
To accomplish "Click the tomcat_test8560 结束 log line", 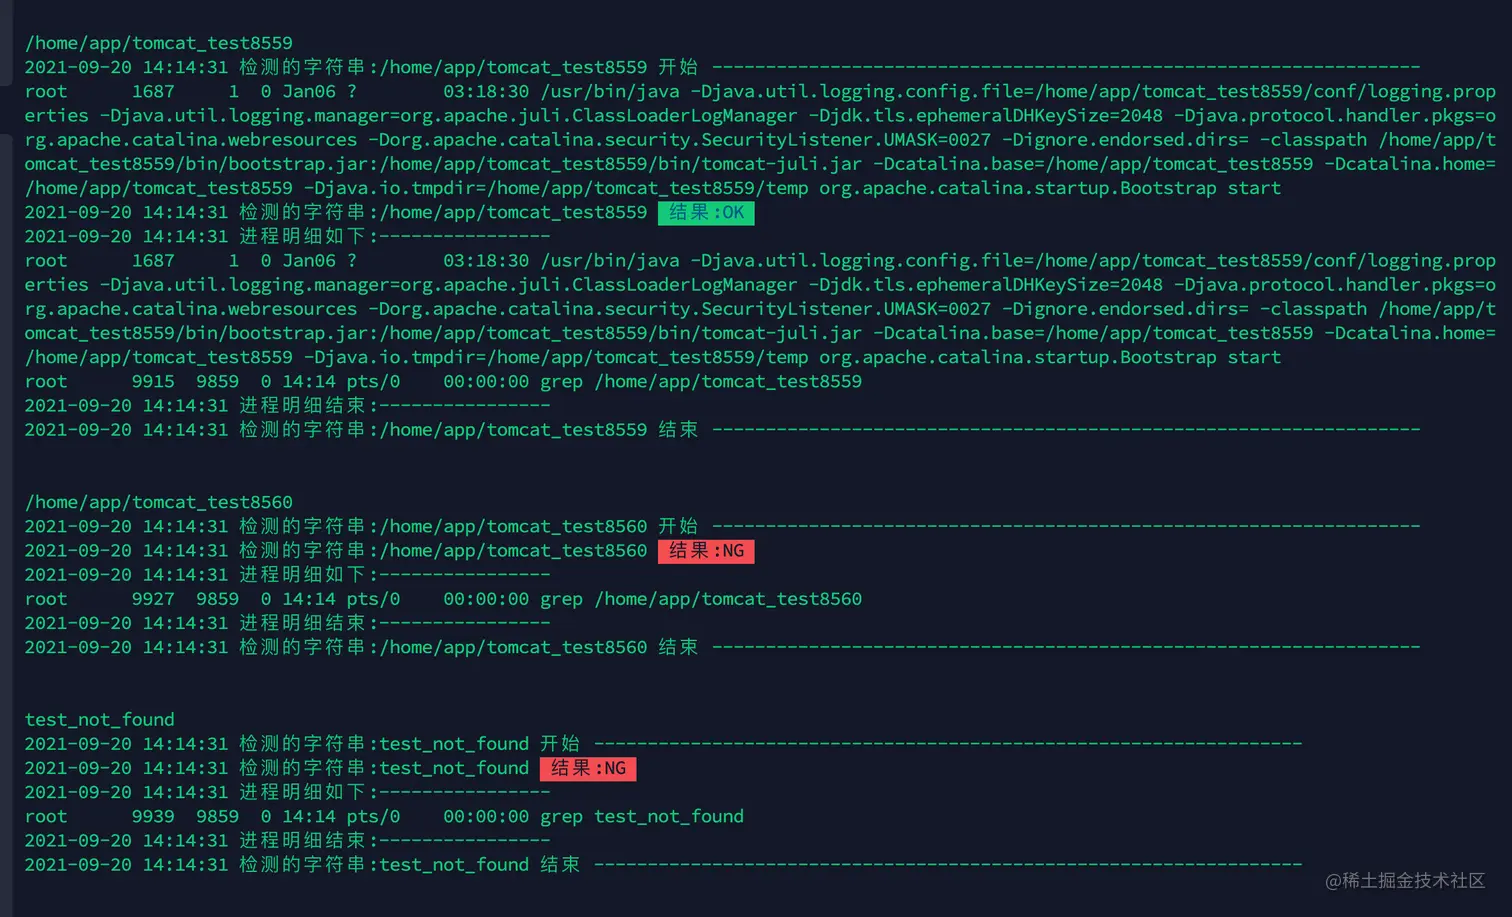I will click(x=722, y=647).
